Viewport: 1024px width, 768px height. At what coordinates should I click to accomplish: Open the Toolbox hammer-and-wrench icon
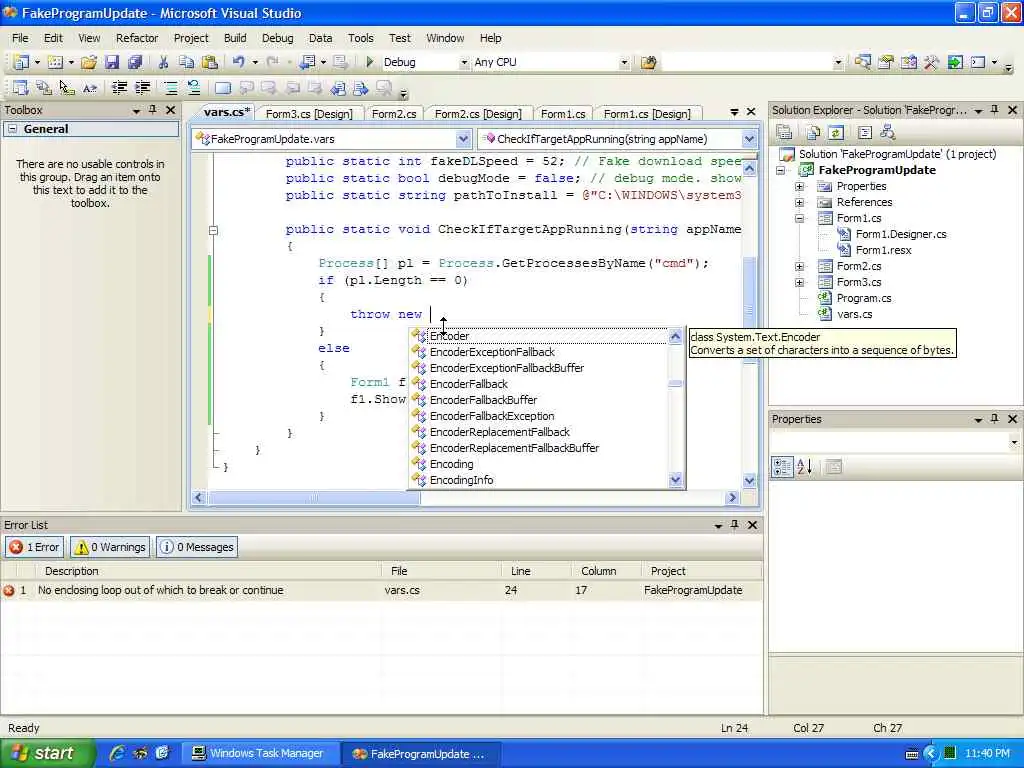pos(931,62)
